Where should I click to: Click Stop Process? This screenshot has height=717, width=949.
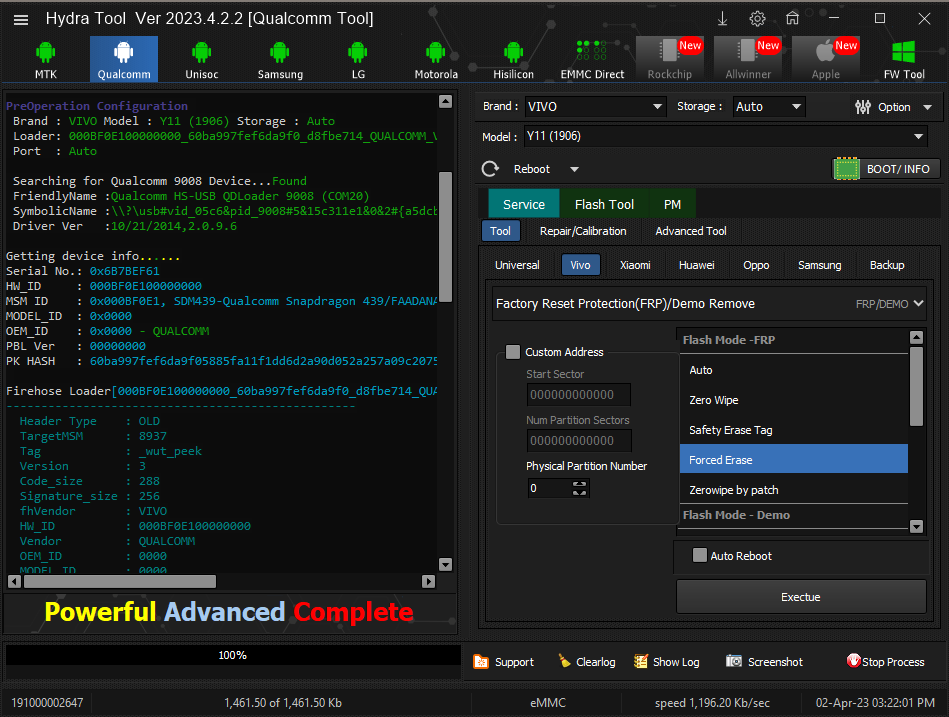[x=885, y=662]
